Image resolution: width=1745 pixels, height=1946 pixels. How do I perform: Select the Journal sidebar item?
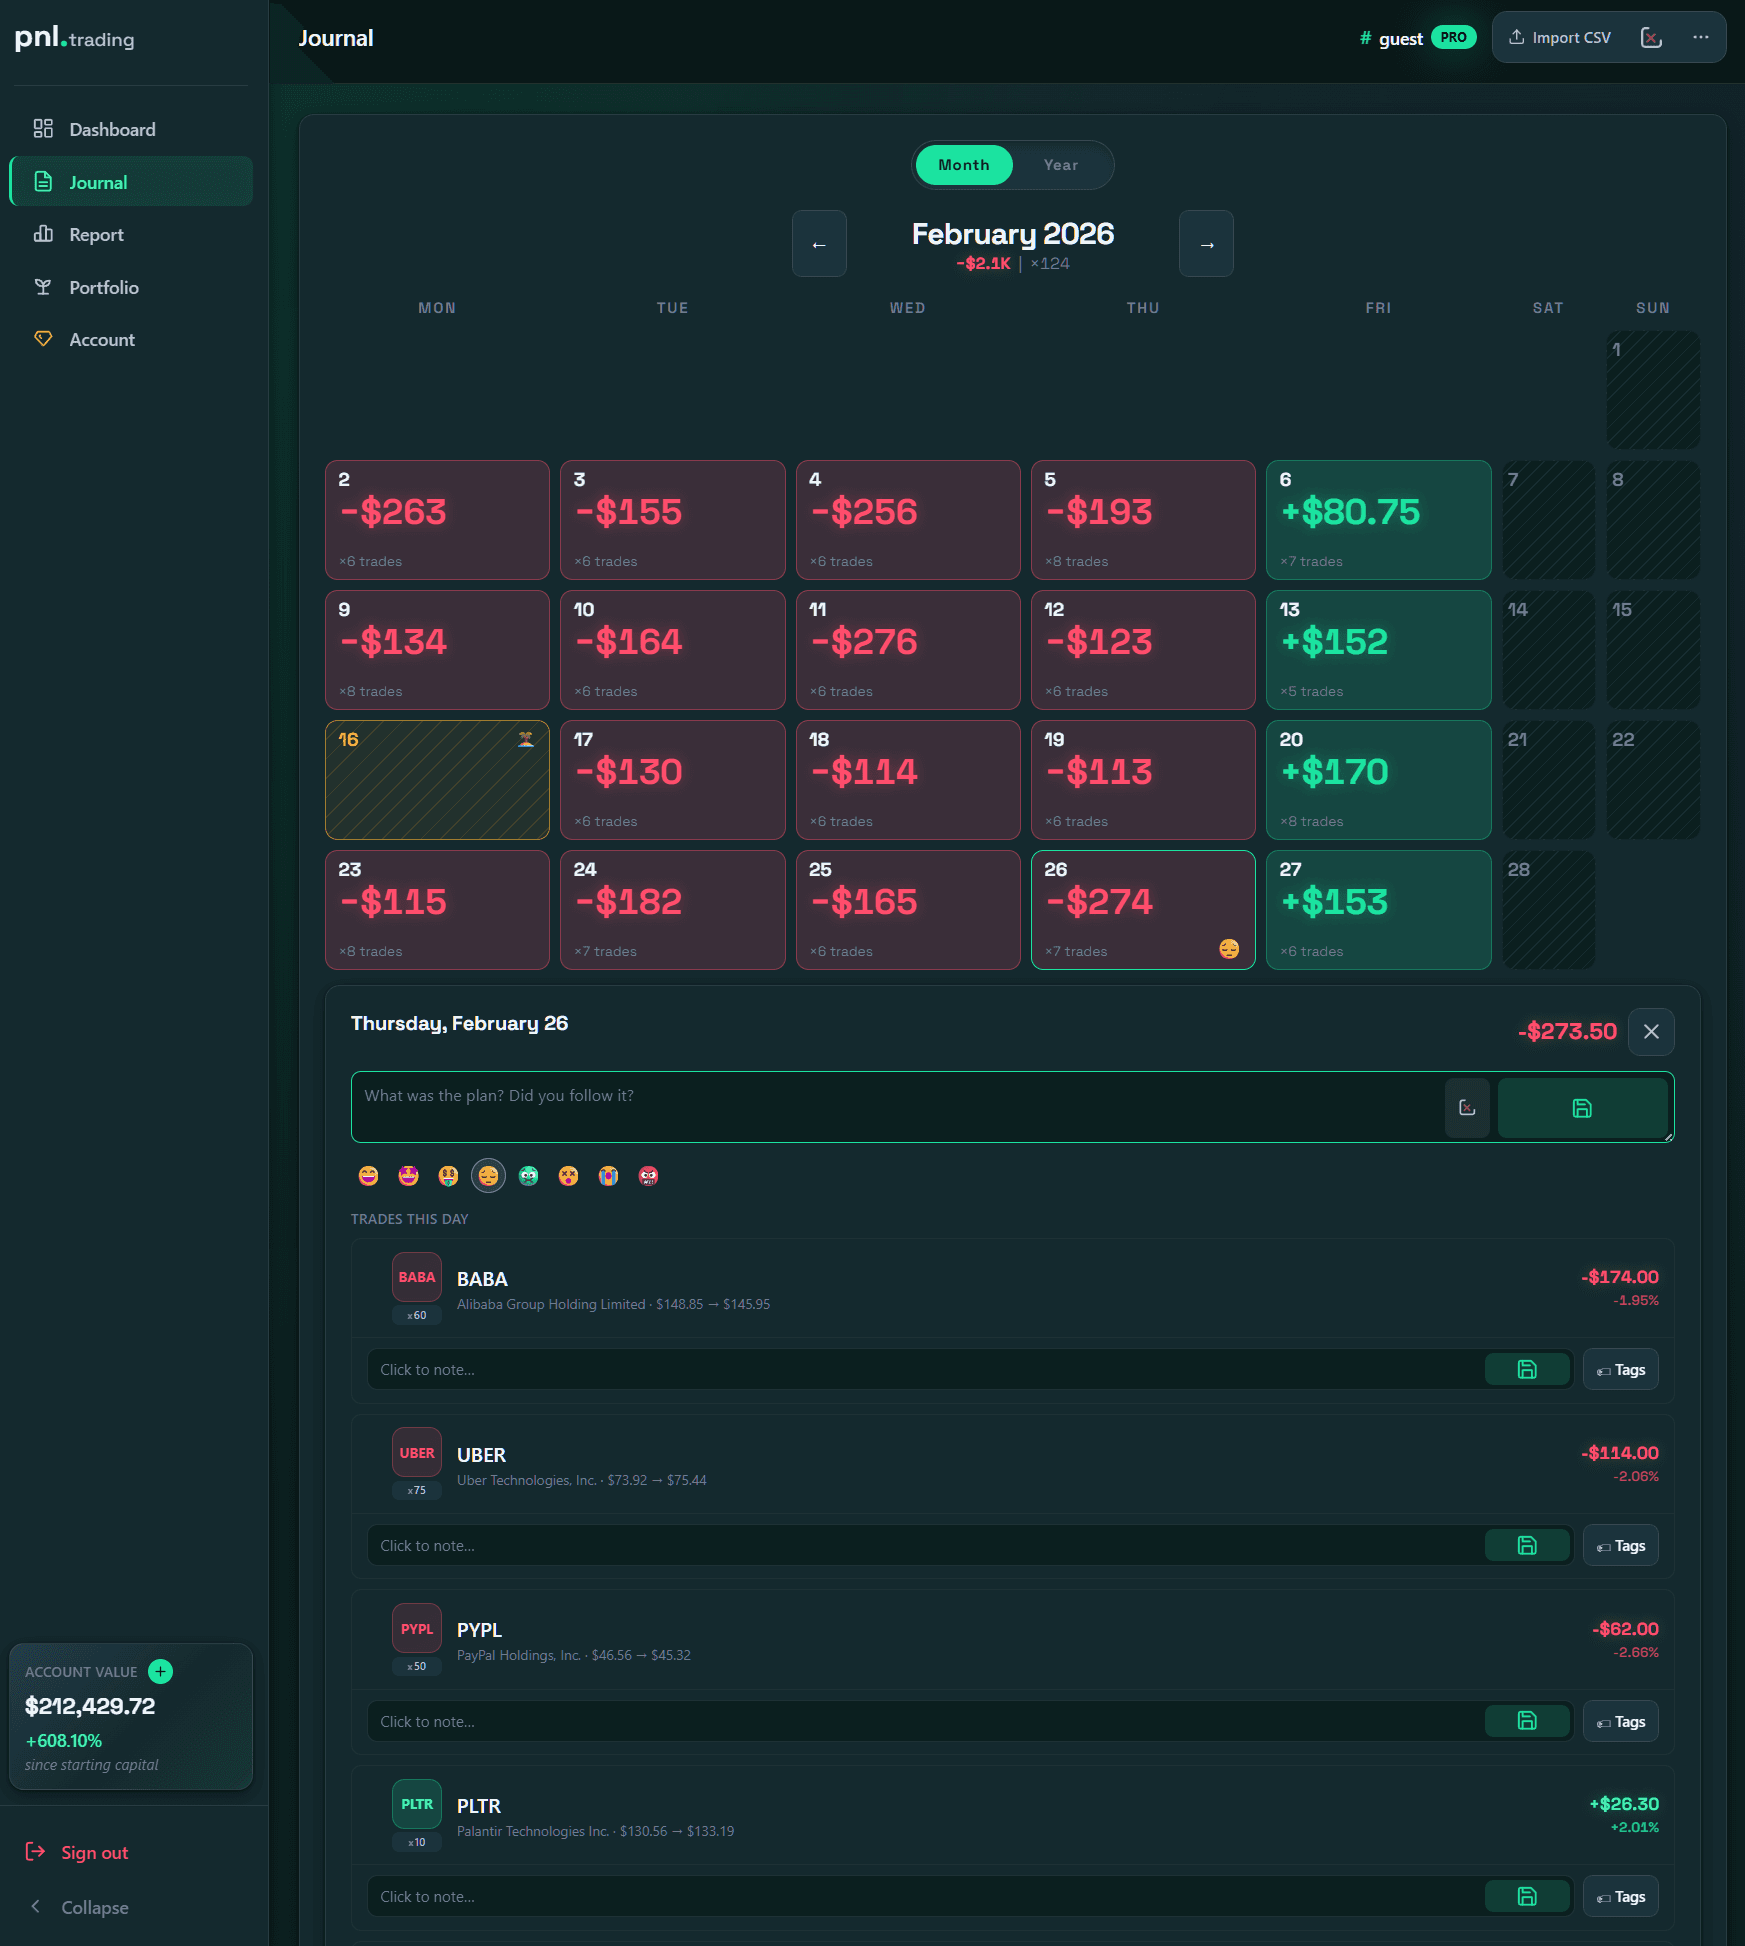[130, 182]
